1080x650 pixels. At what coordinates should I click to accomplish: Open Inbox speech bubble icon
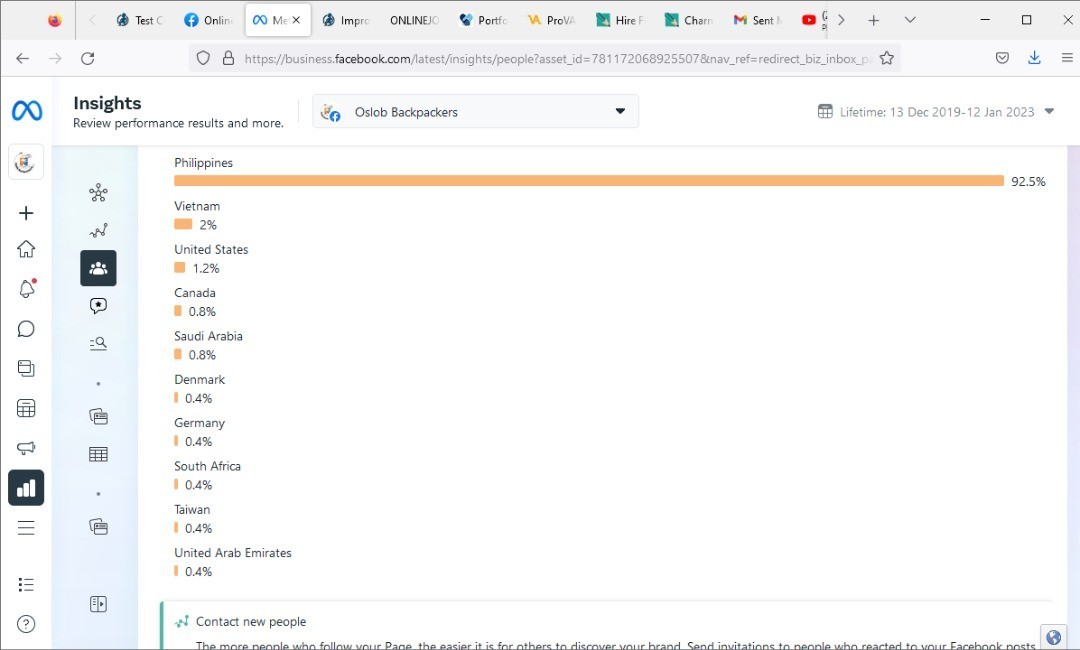click(x=25, y=328)
